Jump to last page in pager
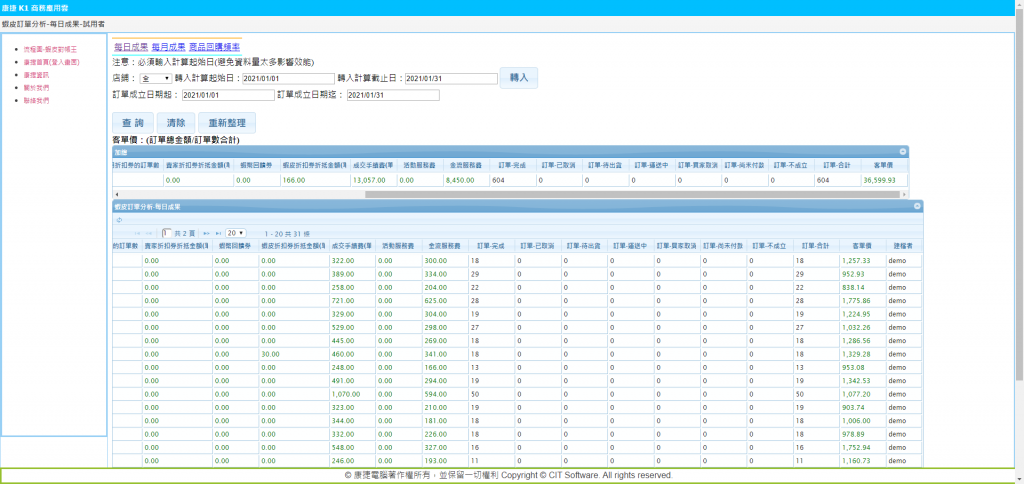Viewport: 1024px width, 484px height. tap(217, 232)
